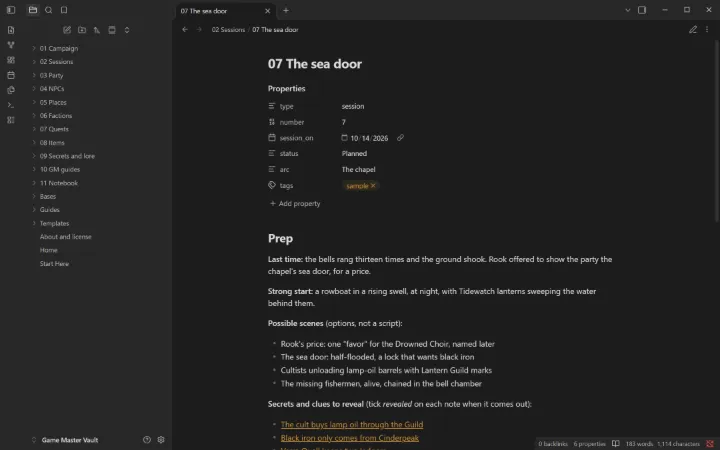Change the file explorer sort order
The height and width of the screenshot is (450, 720).
pos(97,30)
